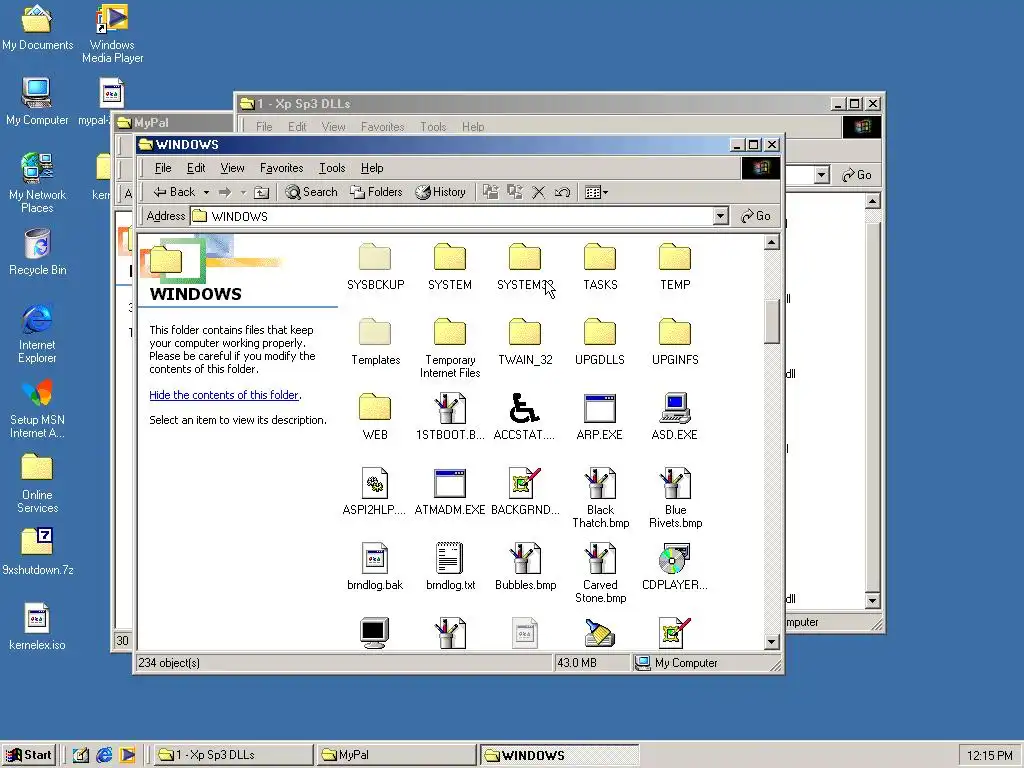
Task: Select the ACCSTAT accessibility file
Action: [524, 417]
